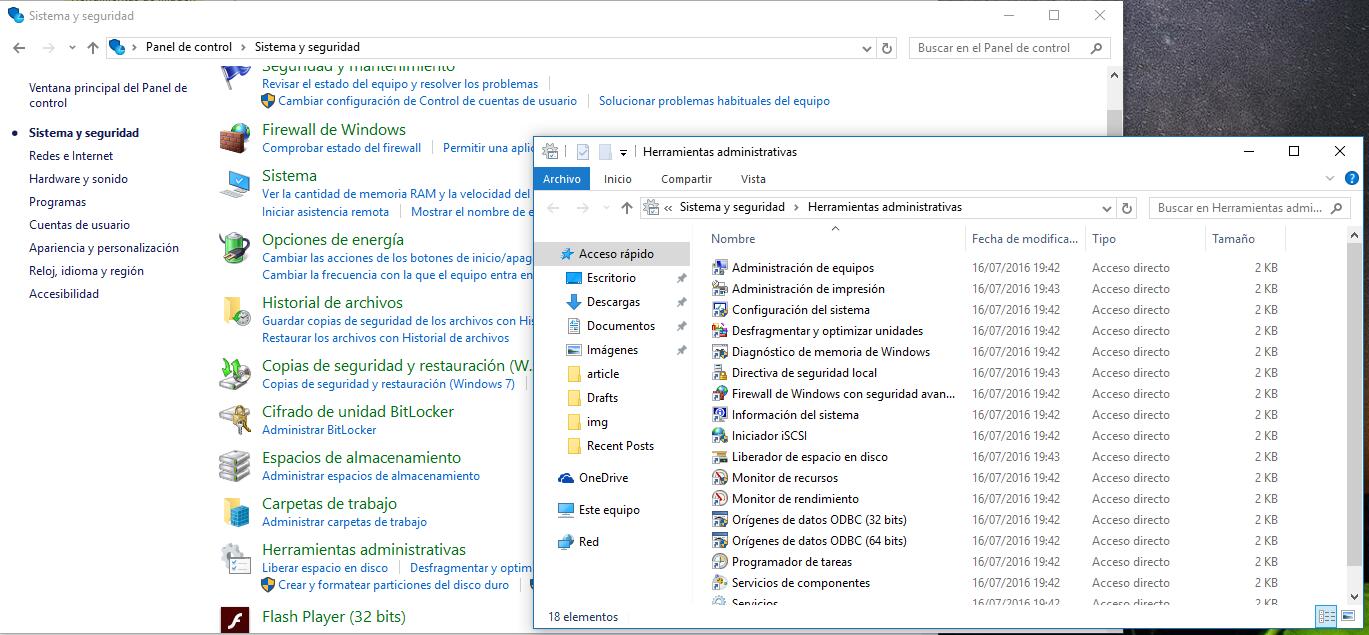
Task: Switch to details view in Explorer status bar
Action: coord(1326,617)
